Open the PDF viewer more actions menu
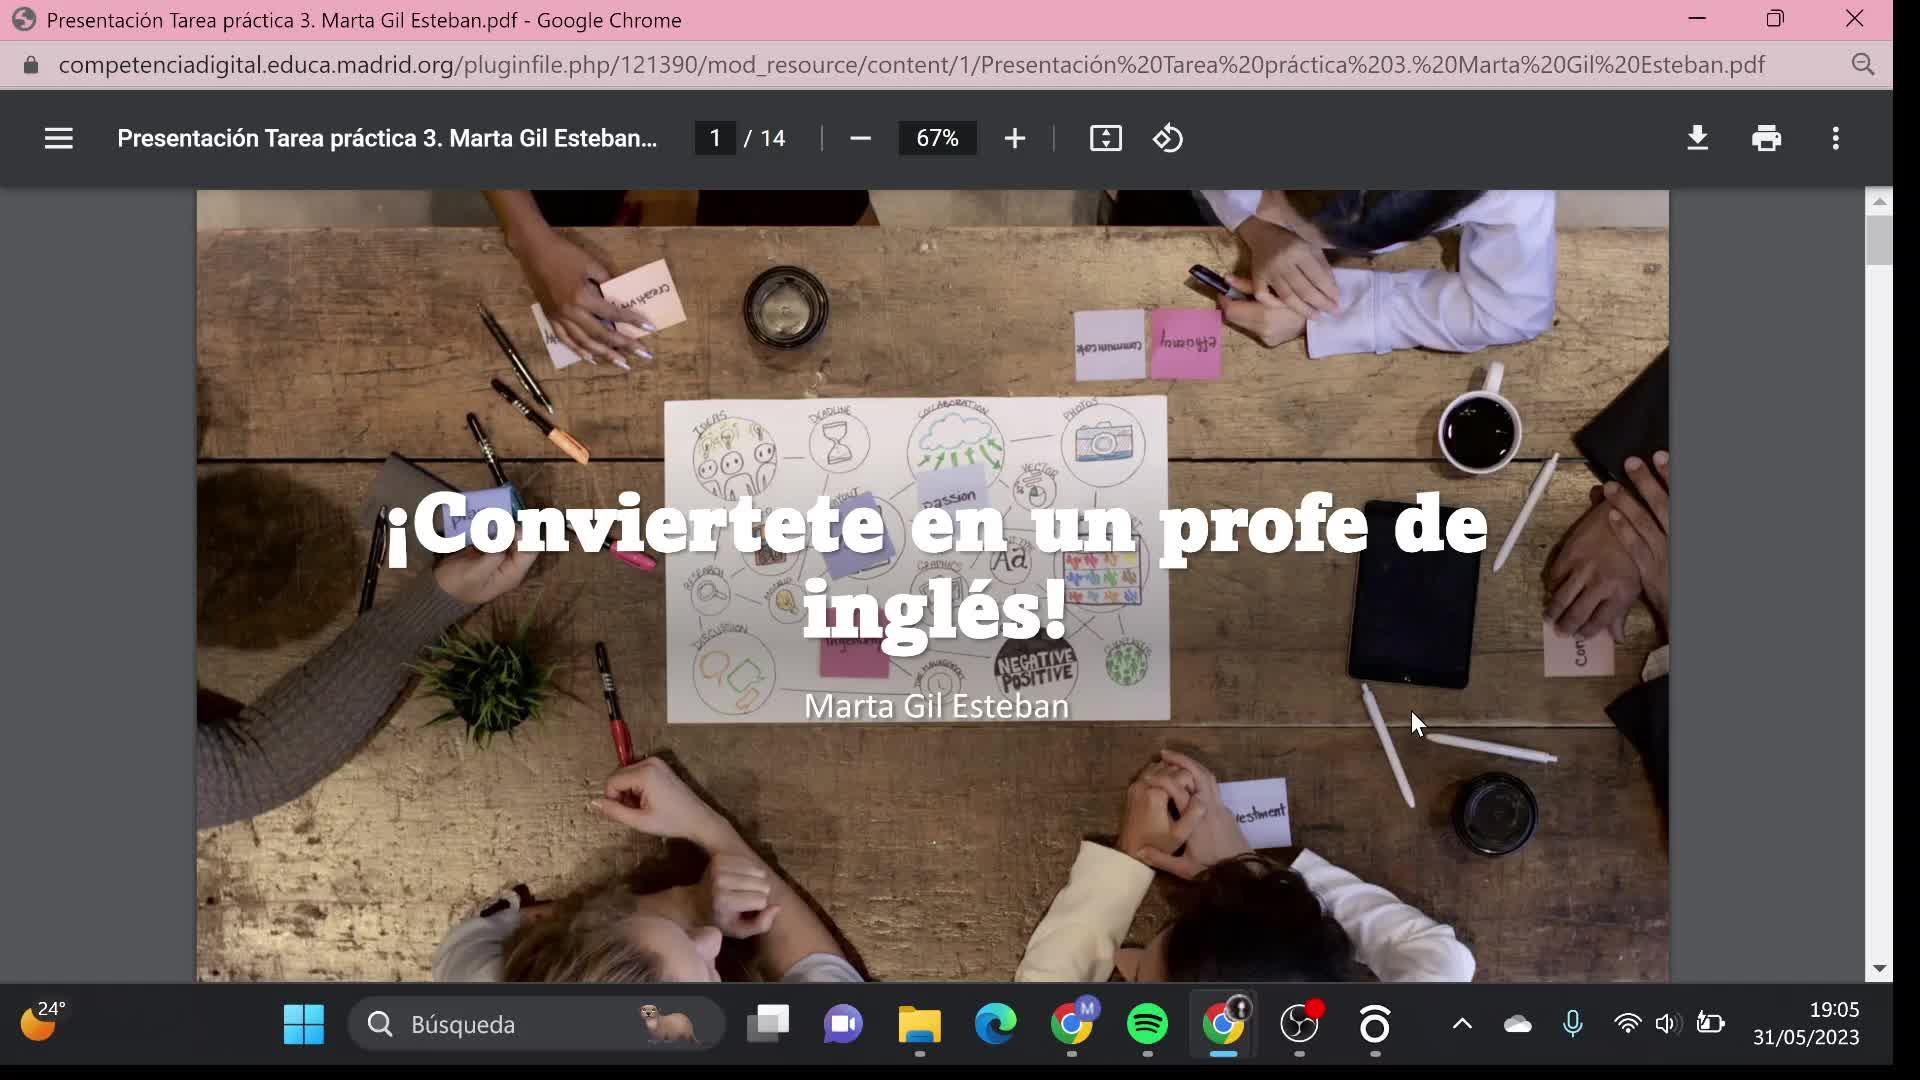Image resolution: width=1920 pixels, height=1080 pixels. (1835, 138)
